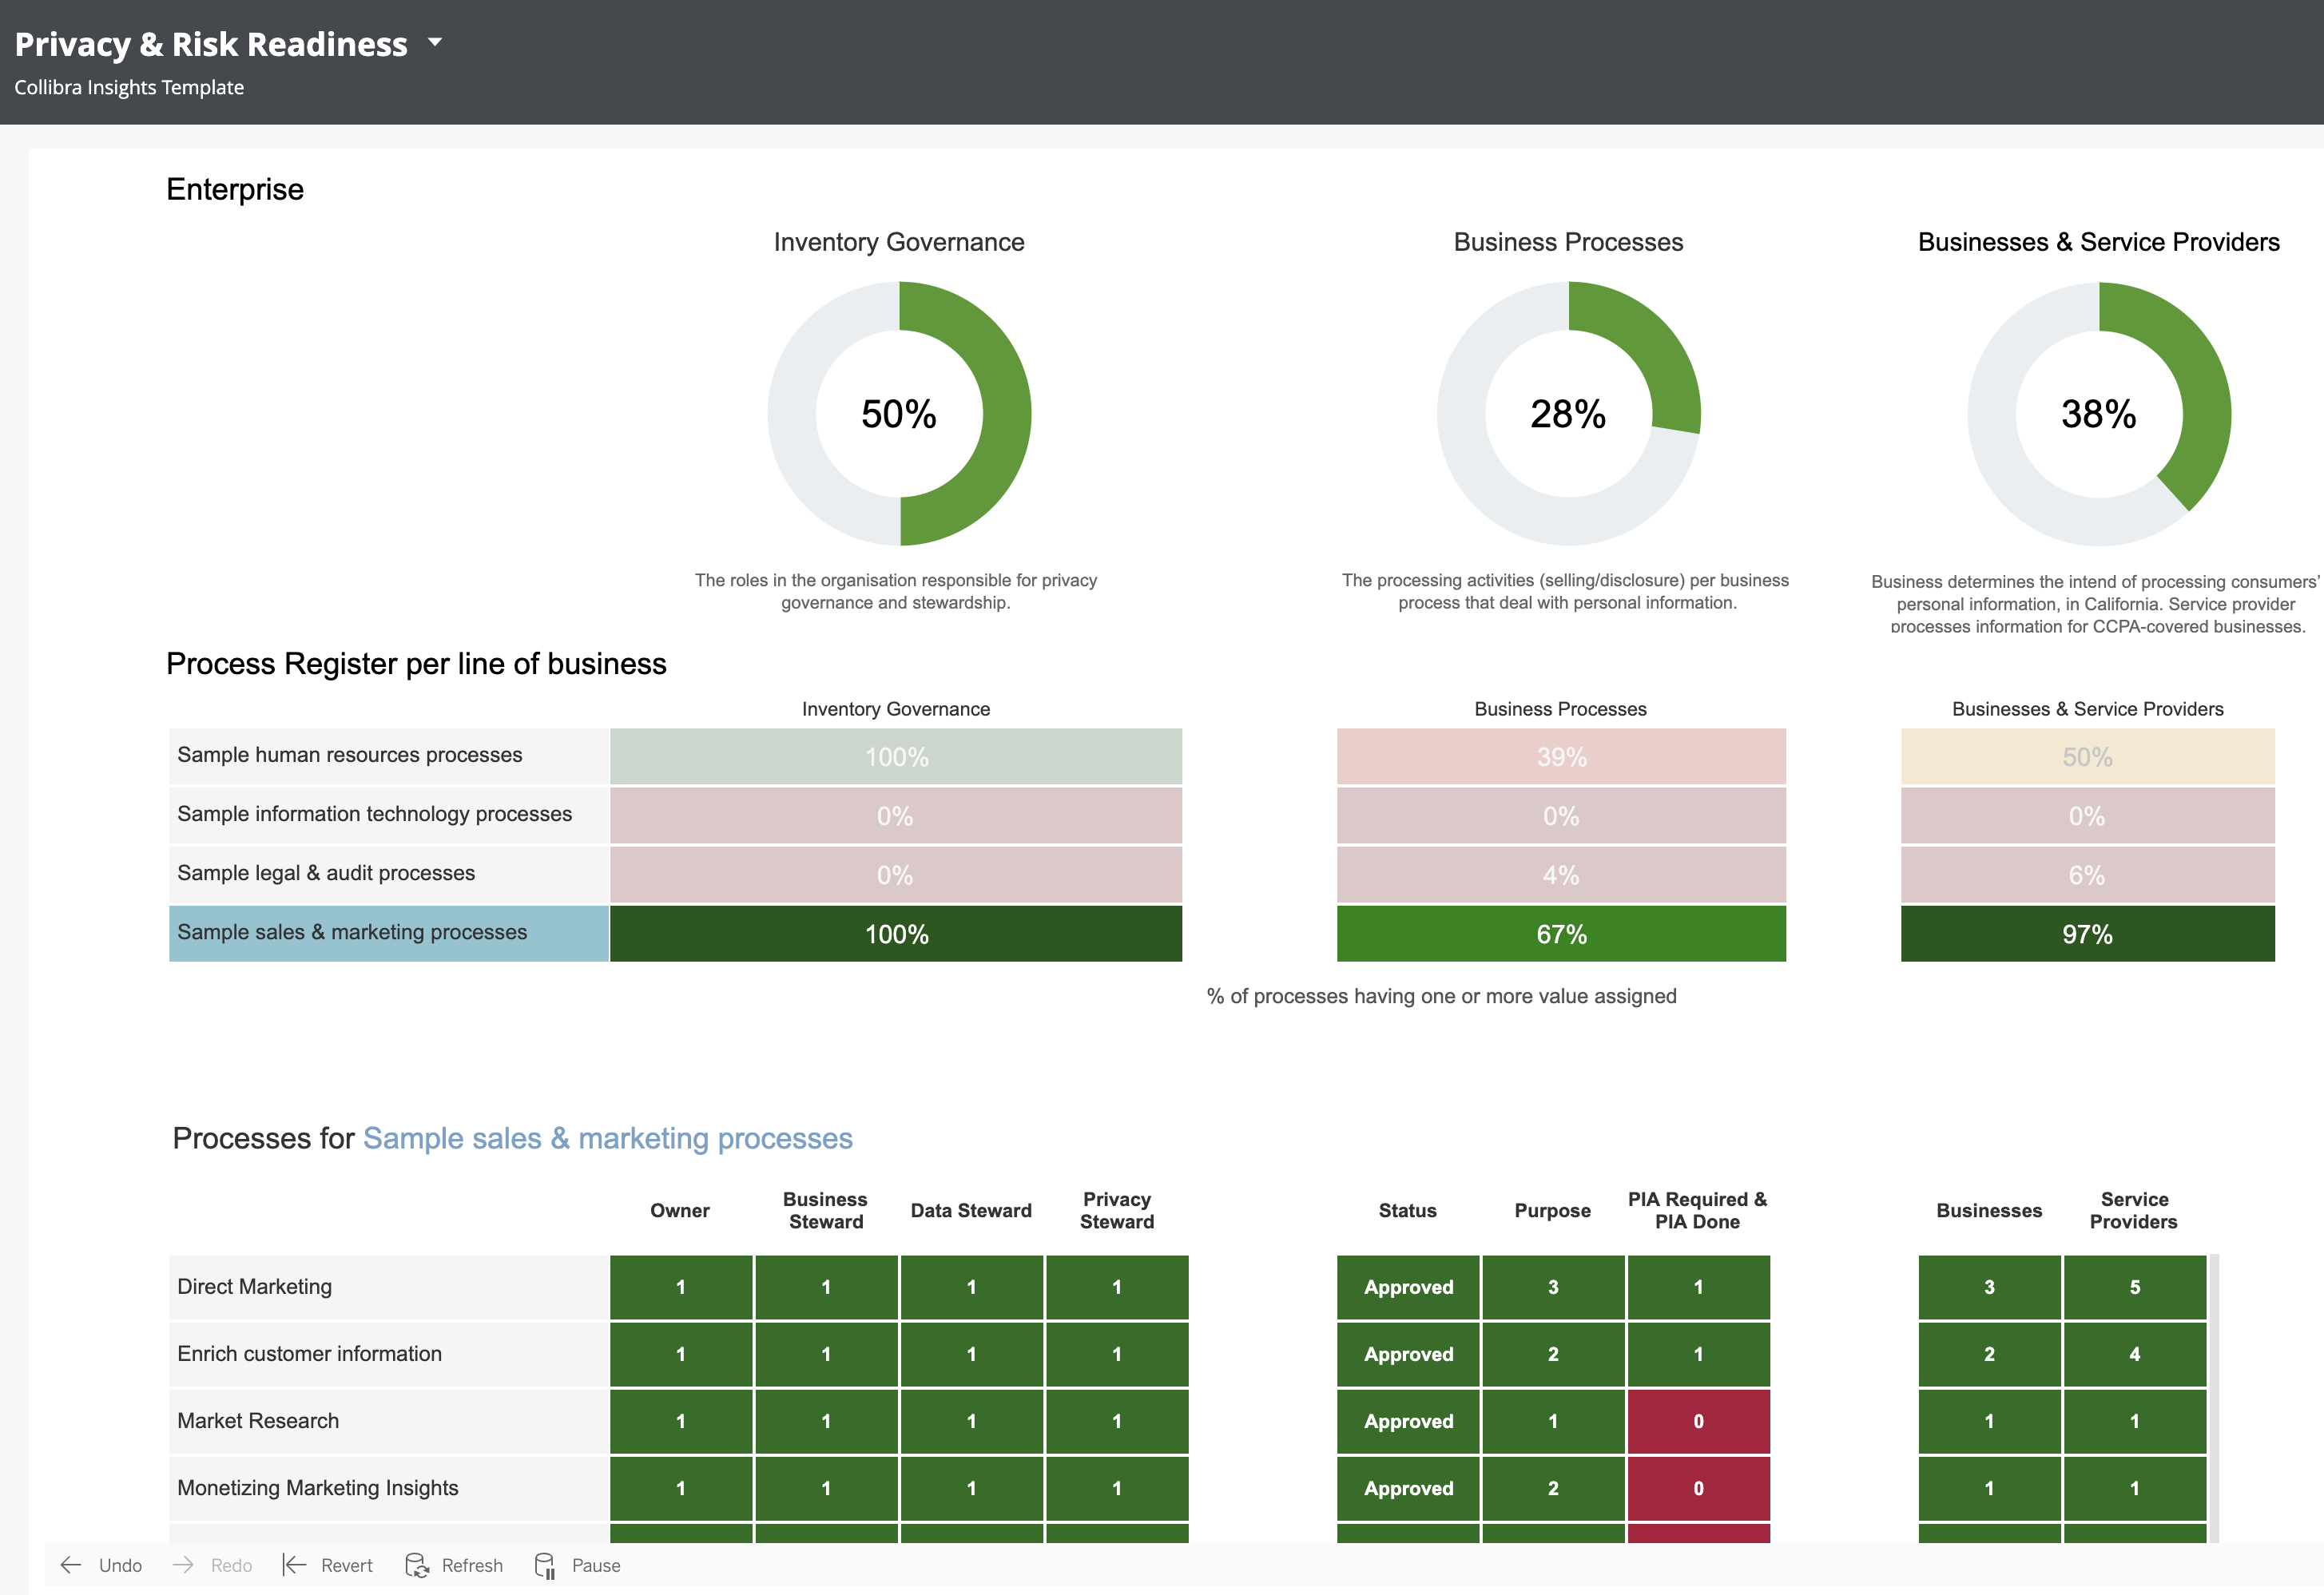Click the Approved status for Enrich customer information

(1408, 1354)
